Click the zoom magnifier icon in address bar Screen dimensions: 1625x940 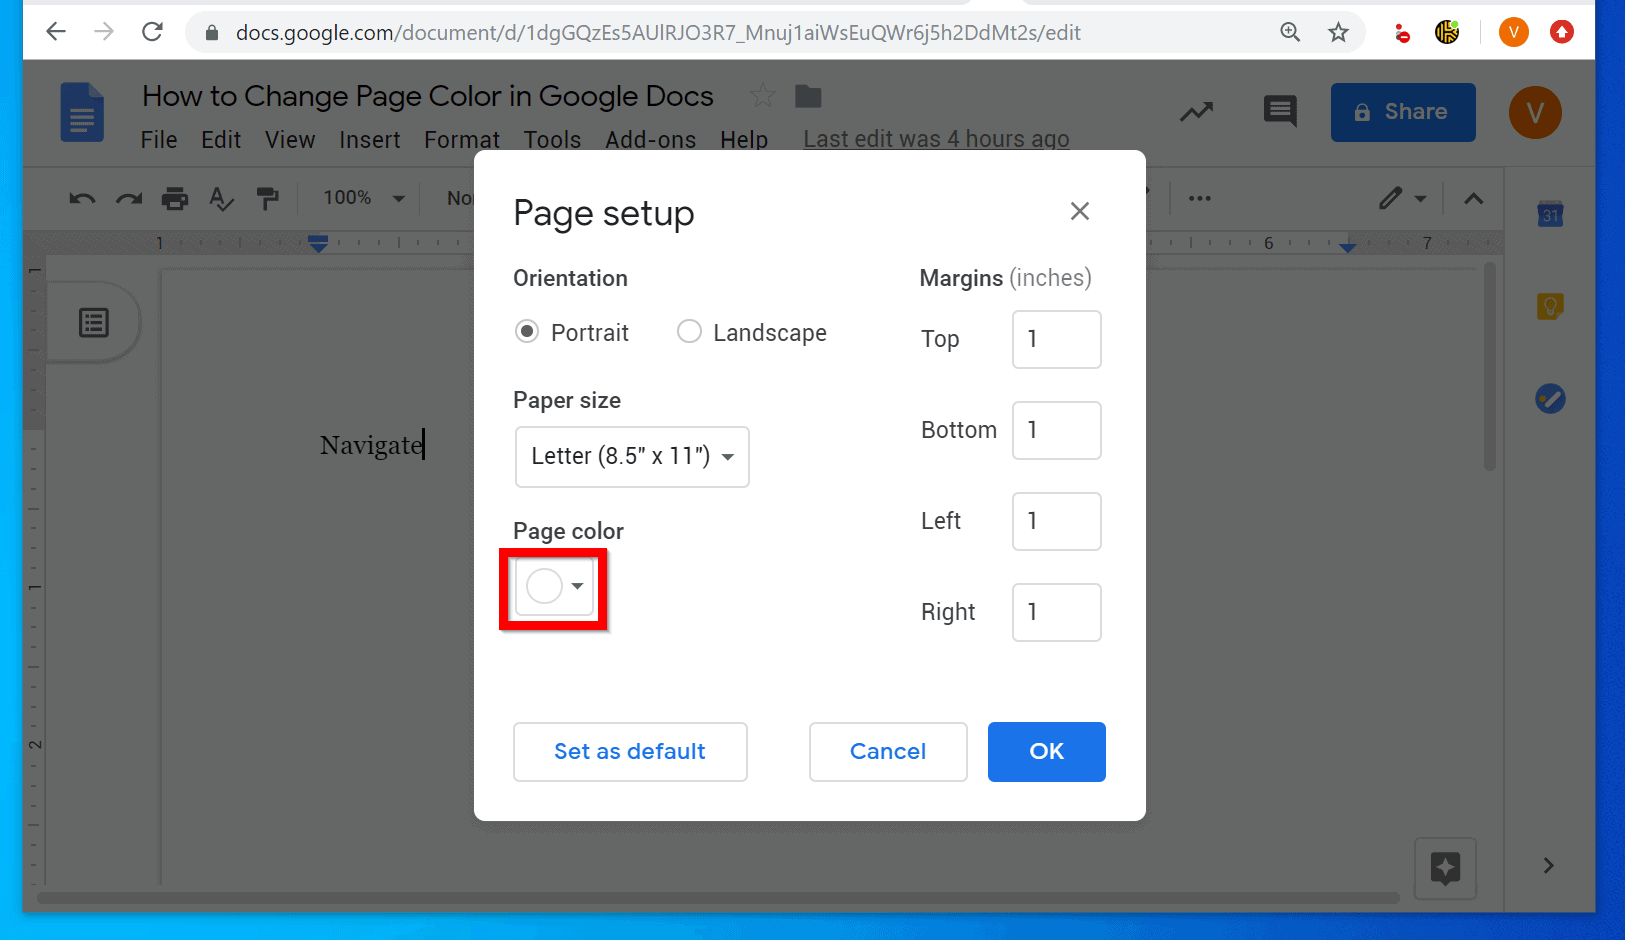[1290, 32]
